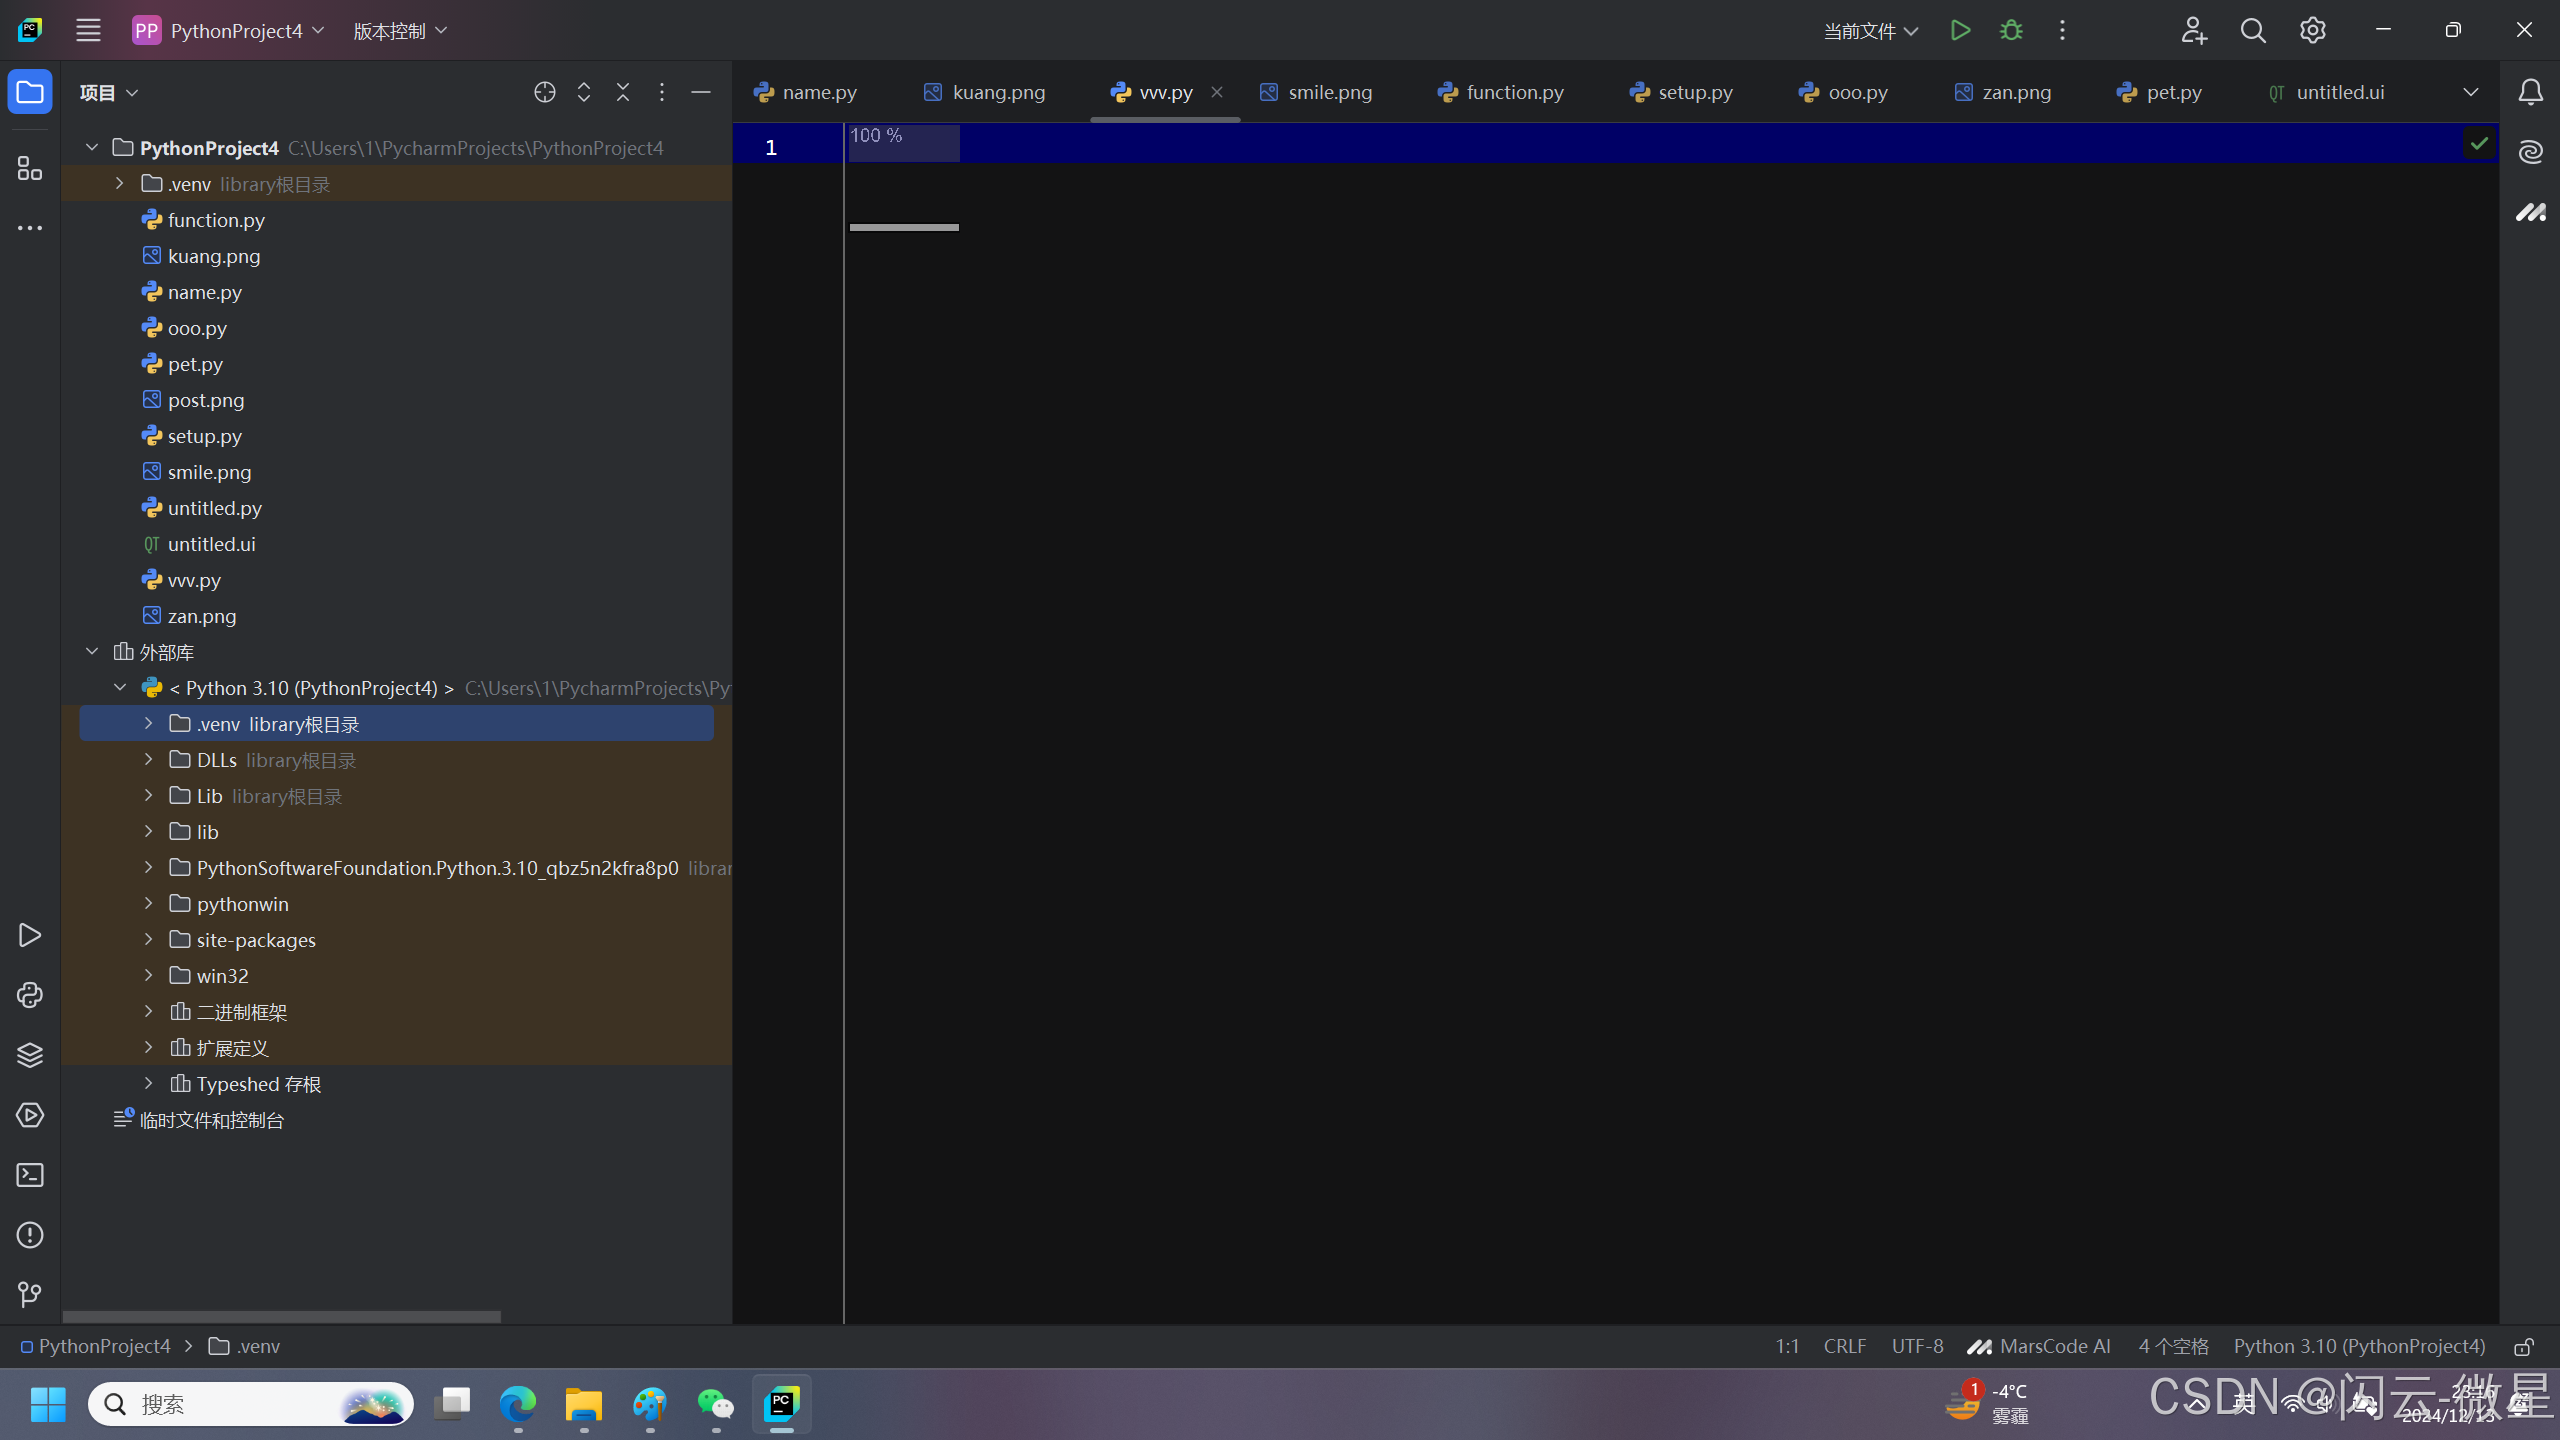Expand the DLLs library folder

coord(148,760)
